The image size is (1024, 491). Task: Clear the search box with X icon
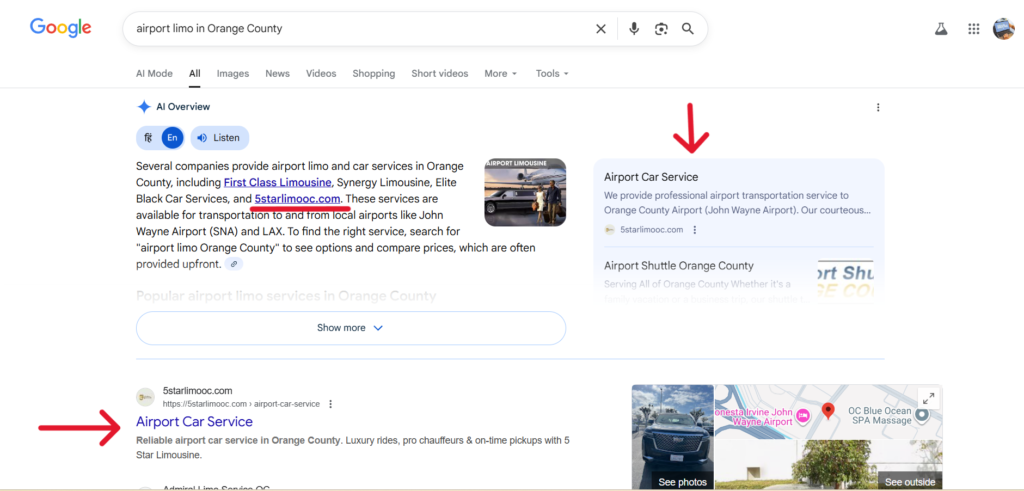tap(601, 29)
